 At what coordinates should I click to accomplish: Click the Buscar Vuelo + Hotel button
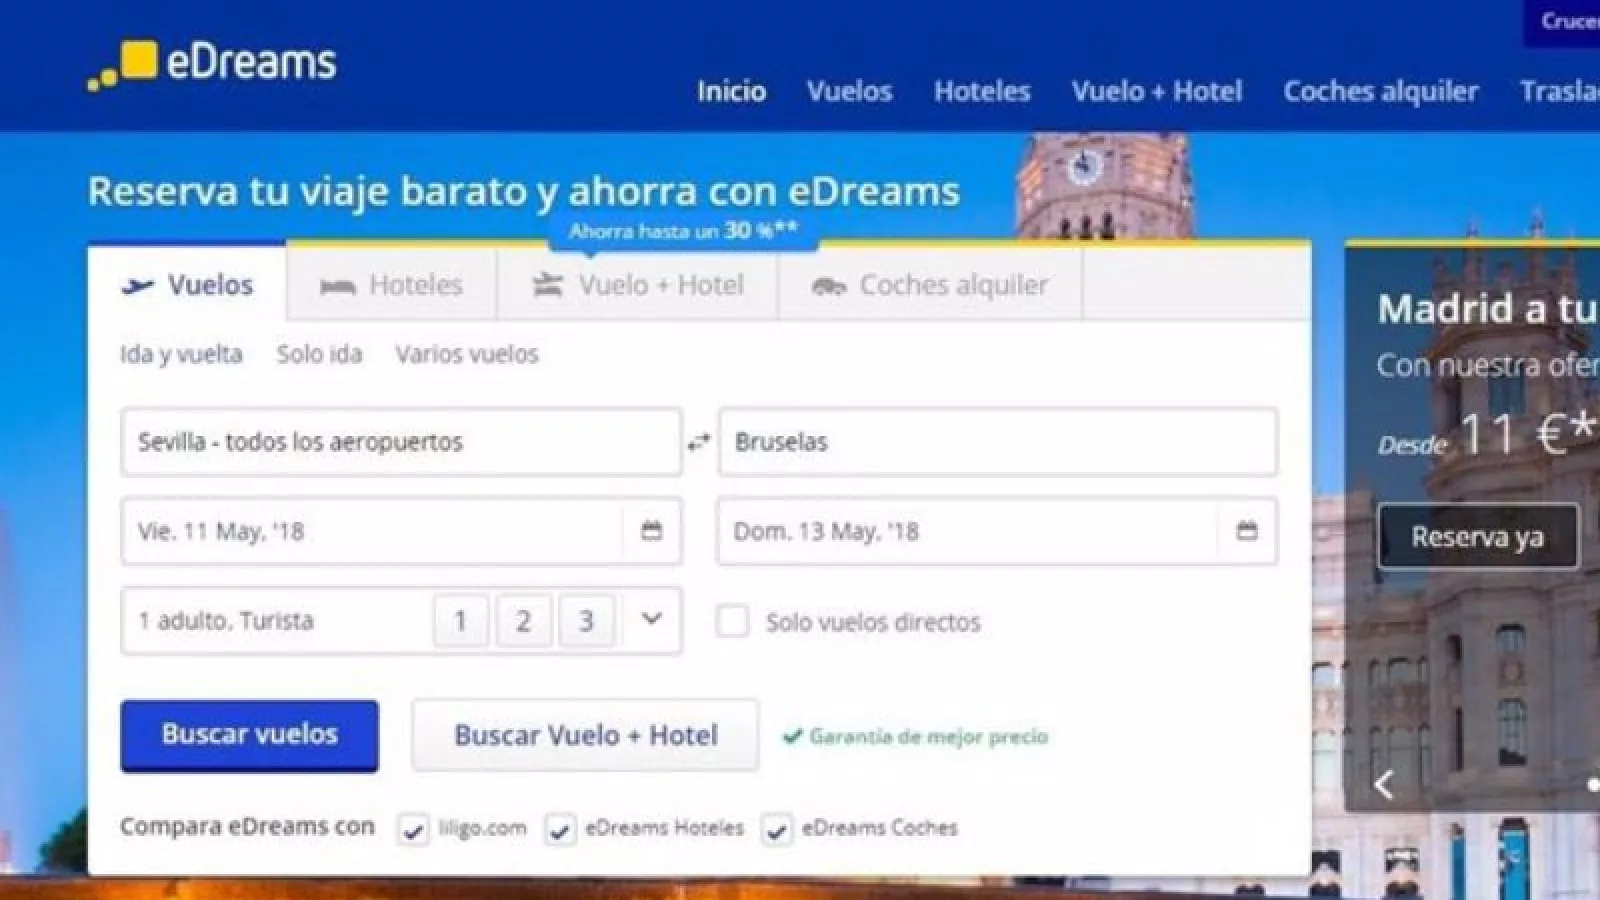585,735
